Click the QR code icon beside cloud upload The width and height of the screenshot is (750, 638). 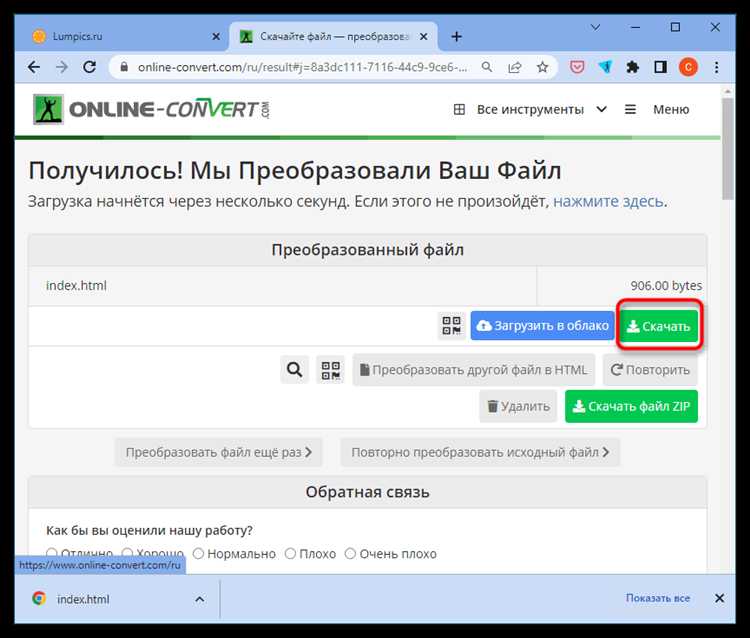click(x=451, y=326)
